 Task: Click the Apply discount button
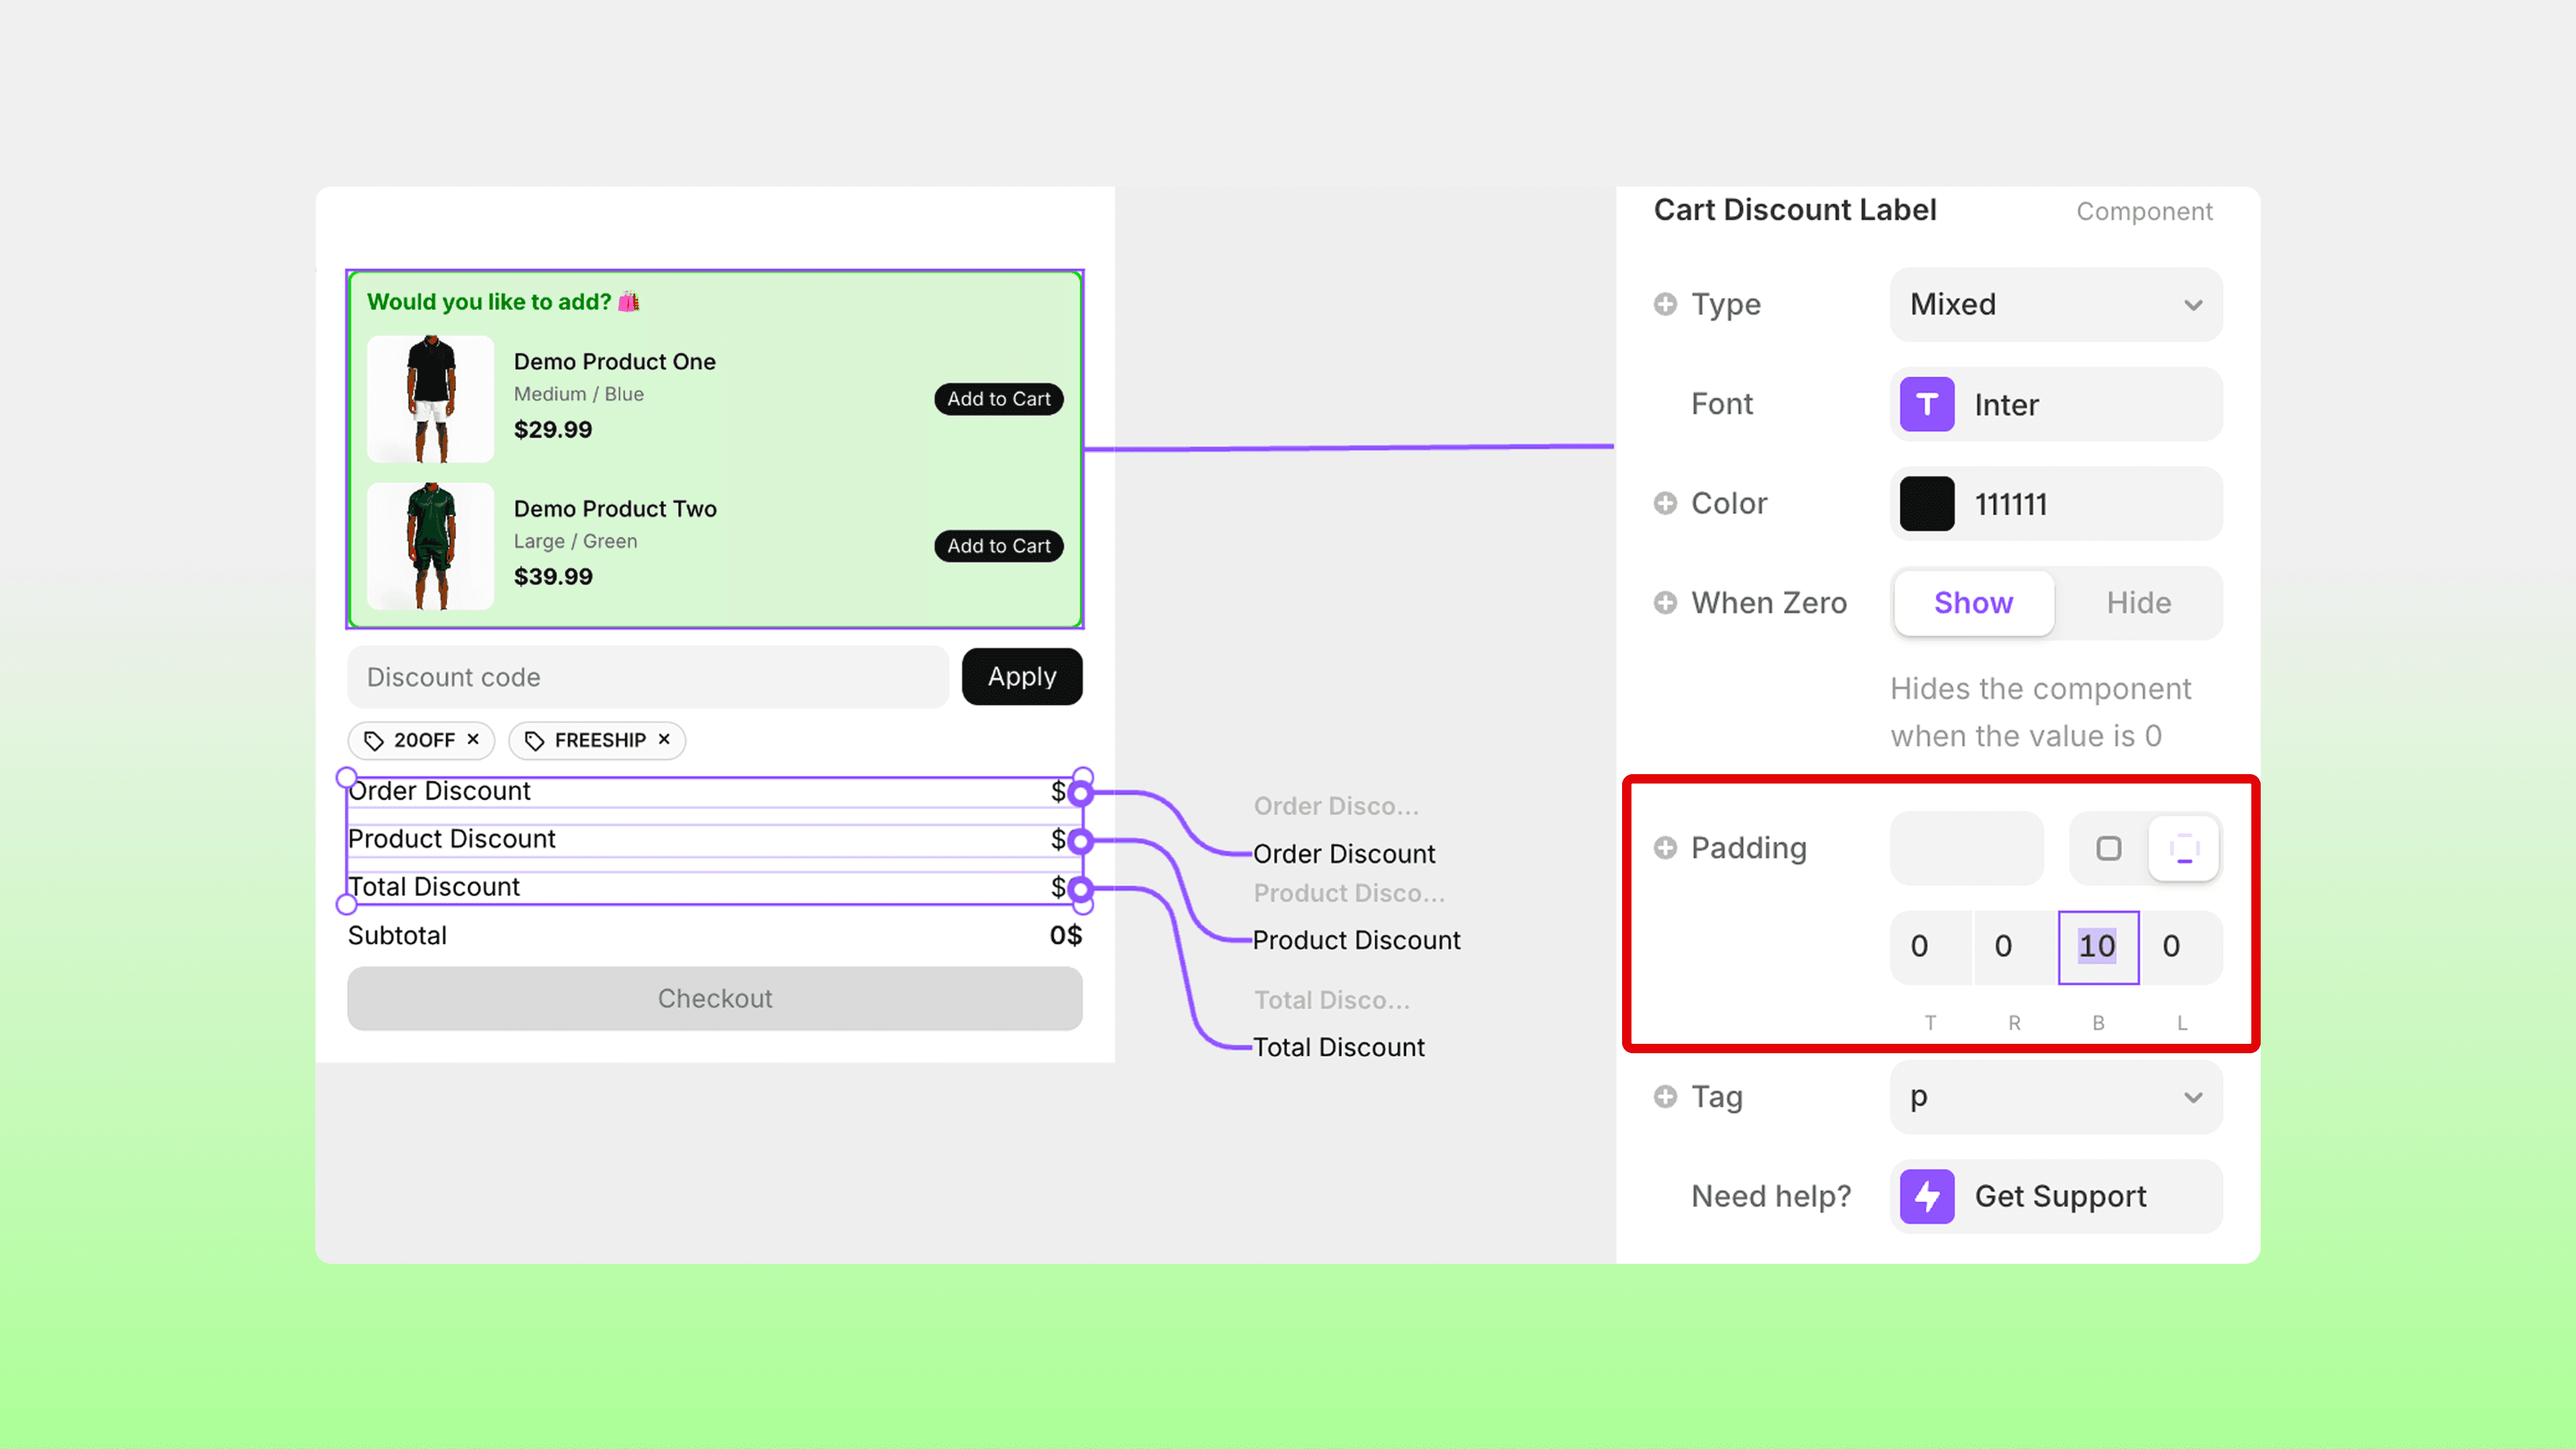[x=1021, y=677]
